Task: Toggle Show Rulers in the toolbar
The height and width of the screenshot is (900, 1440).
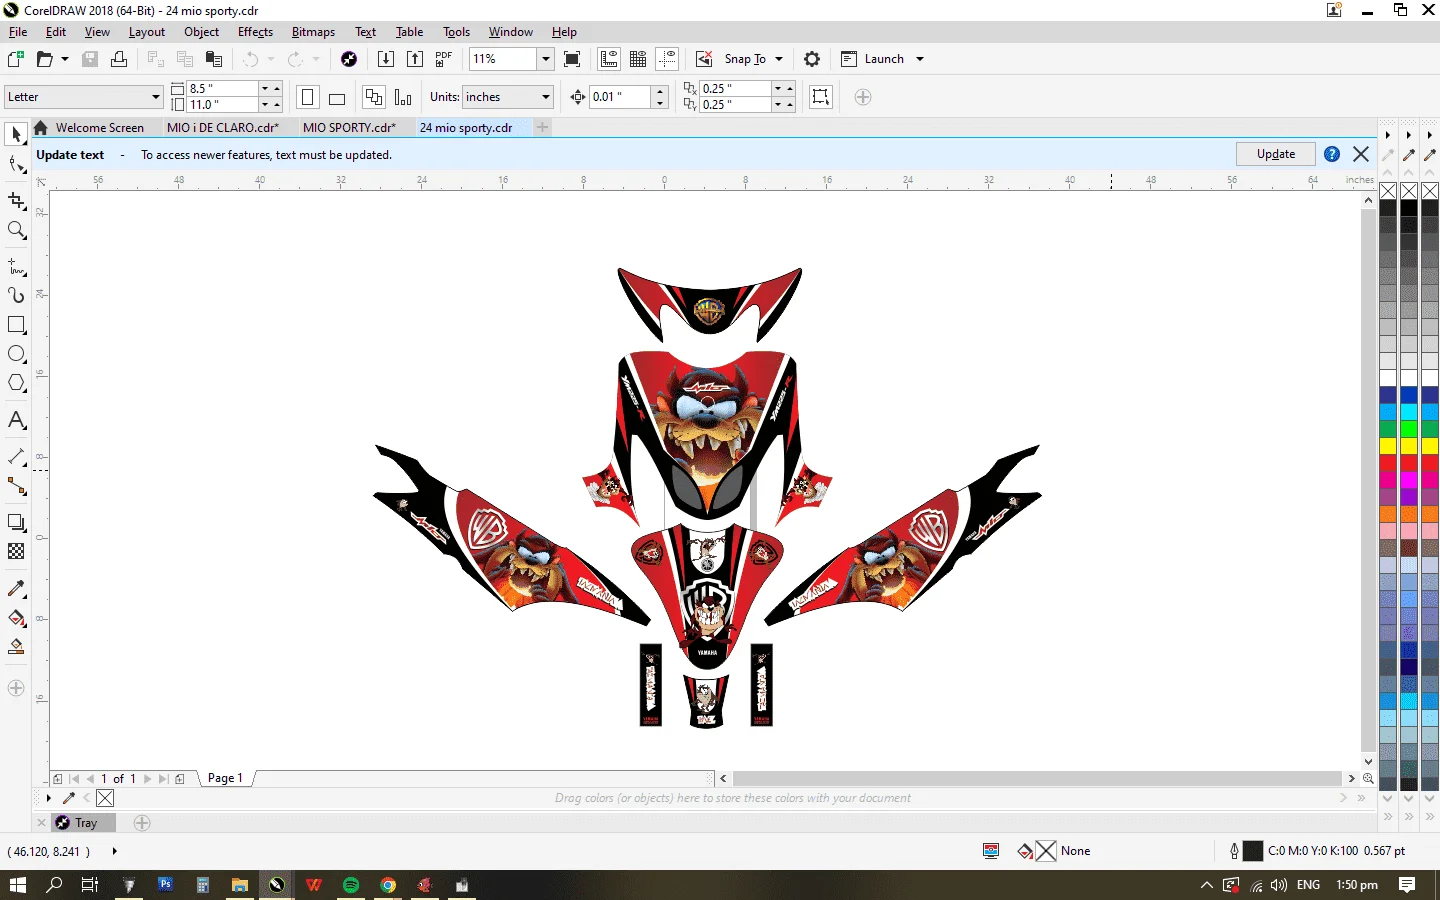Action: (x=609, y=59)
